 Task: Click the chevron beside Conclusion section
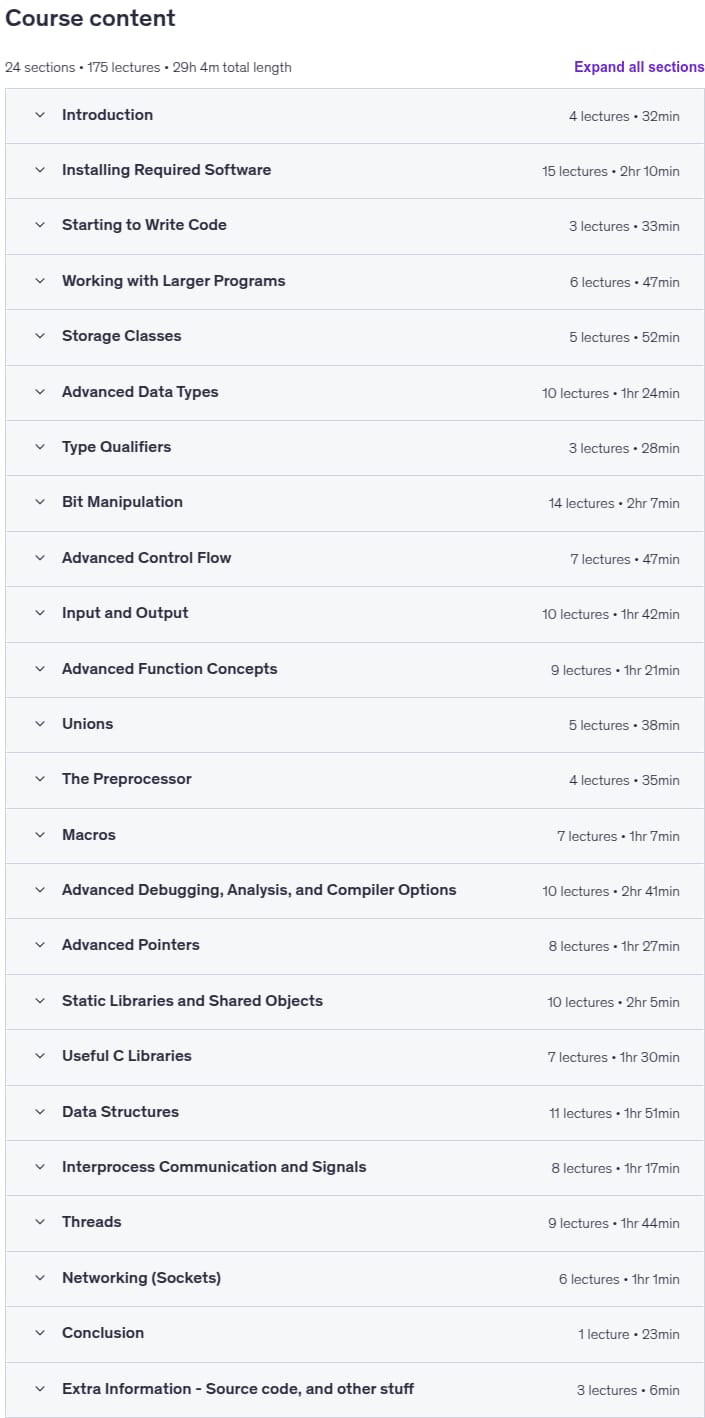tap(40, 1333)
